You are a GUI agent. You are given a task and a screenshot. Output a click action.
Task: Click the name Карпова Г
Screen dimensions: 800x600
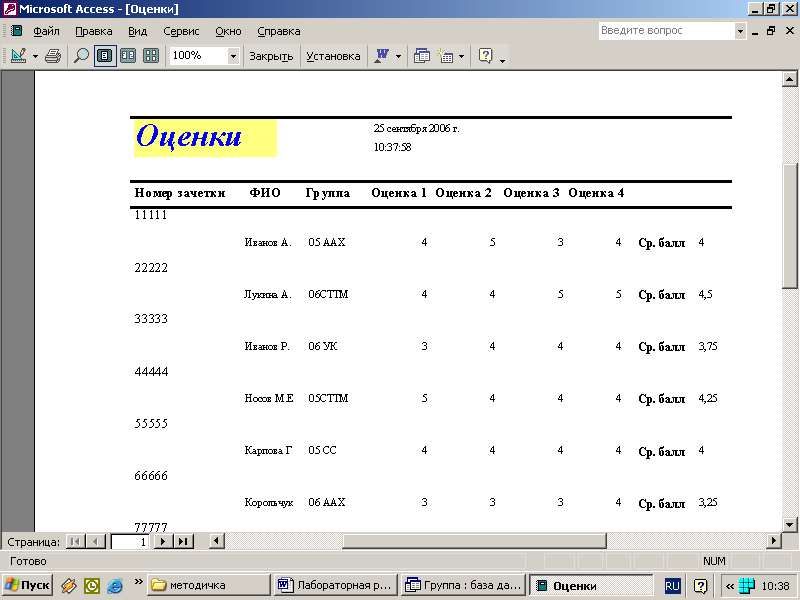pyautogui.click(x=268, y=451)
